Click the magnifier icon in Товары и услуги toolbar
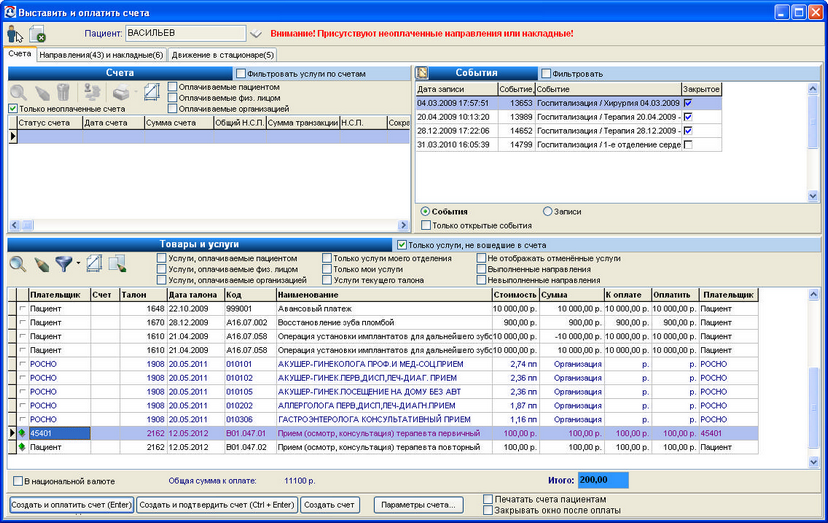 point(18,264)
